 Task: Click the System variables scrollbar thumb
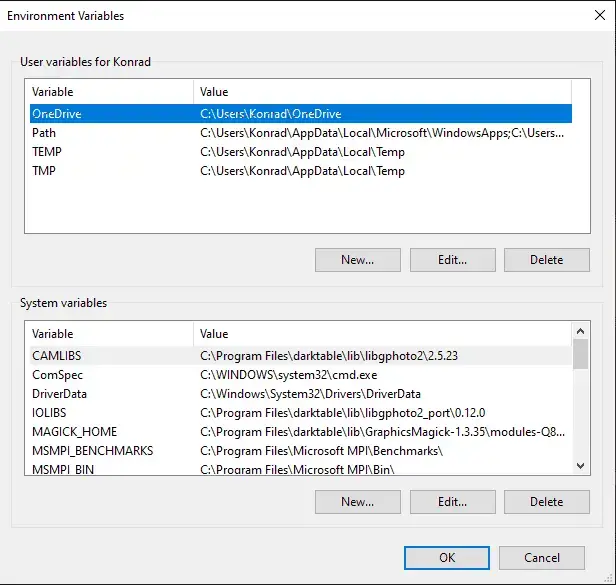580,354
